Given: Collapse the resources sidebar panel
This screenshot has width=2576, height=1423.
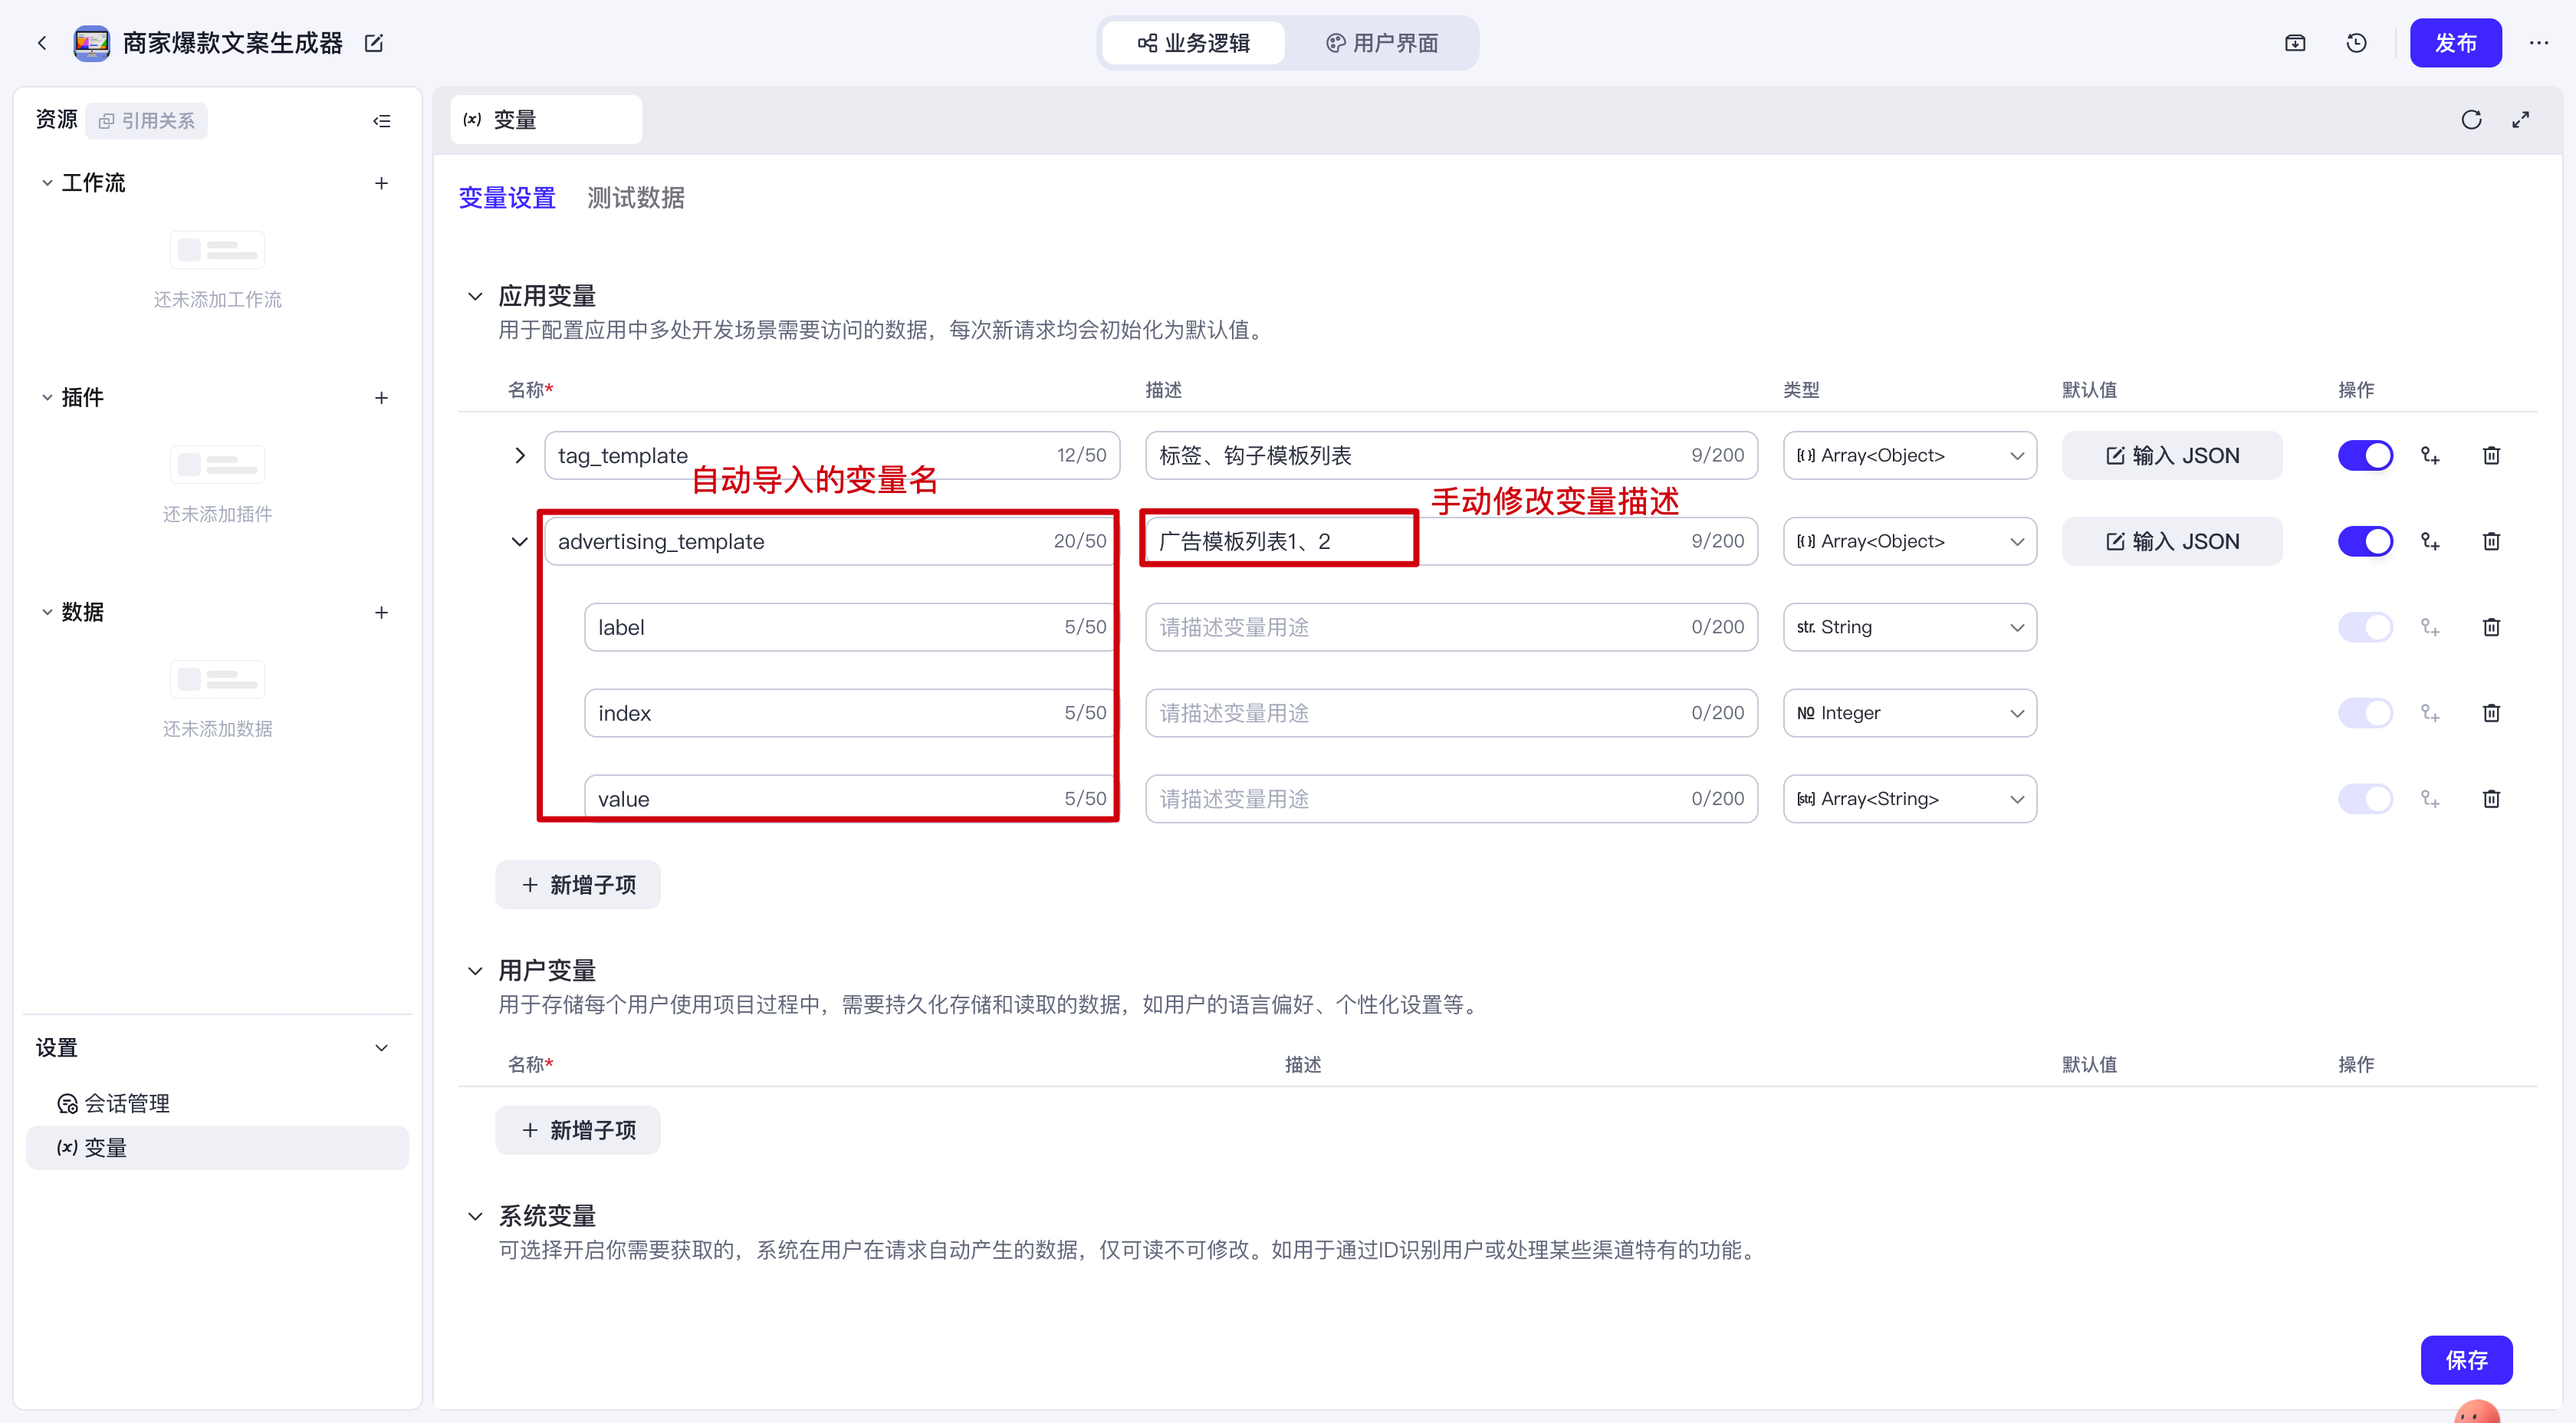Looking at the screenshot, I should [381, 121].
